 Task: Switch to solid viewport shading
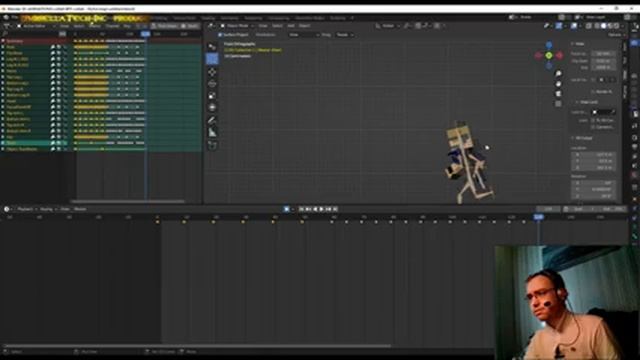(x=603, y=26)
